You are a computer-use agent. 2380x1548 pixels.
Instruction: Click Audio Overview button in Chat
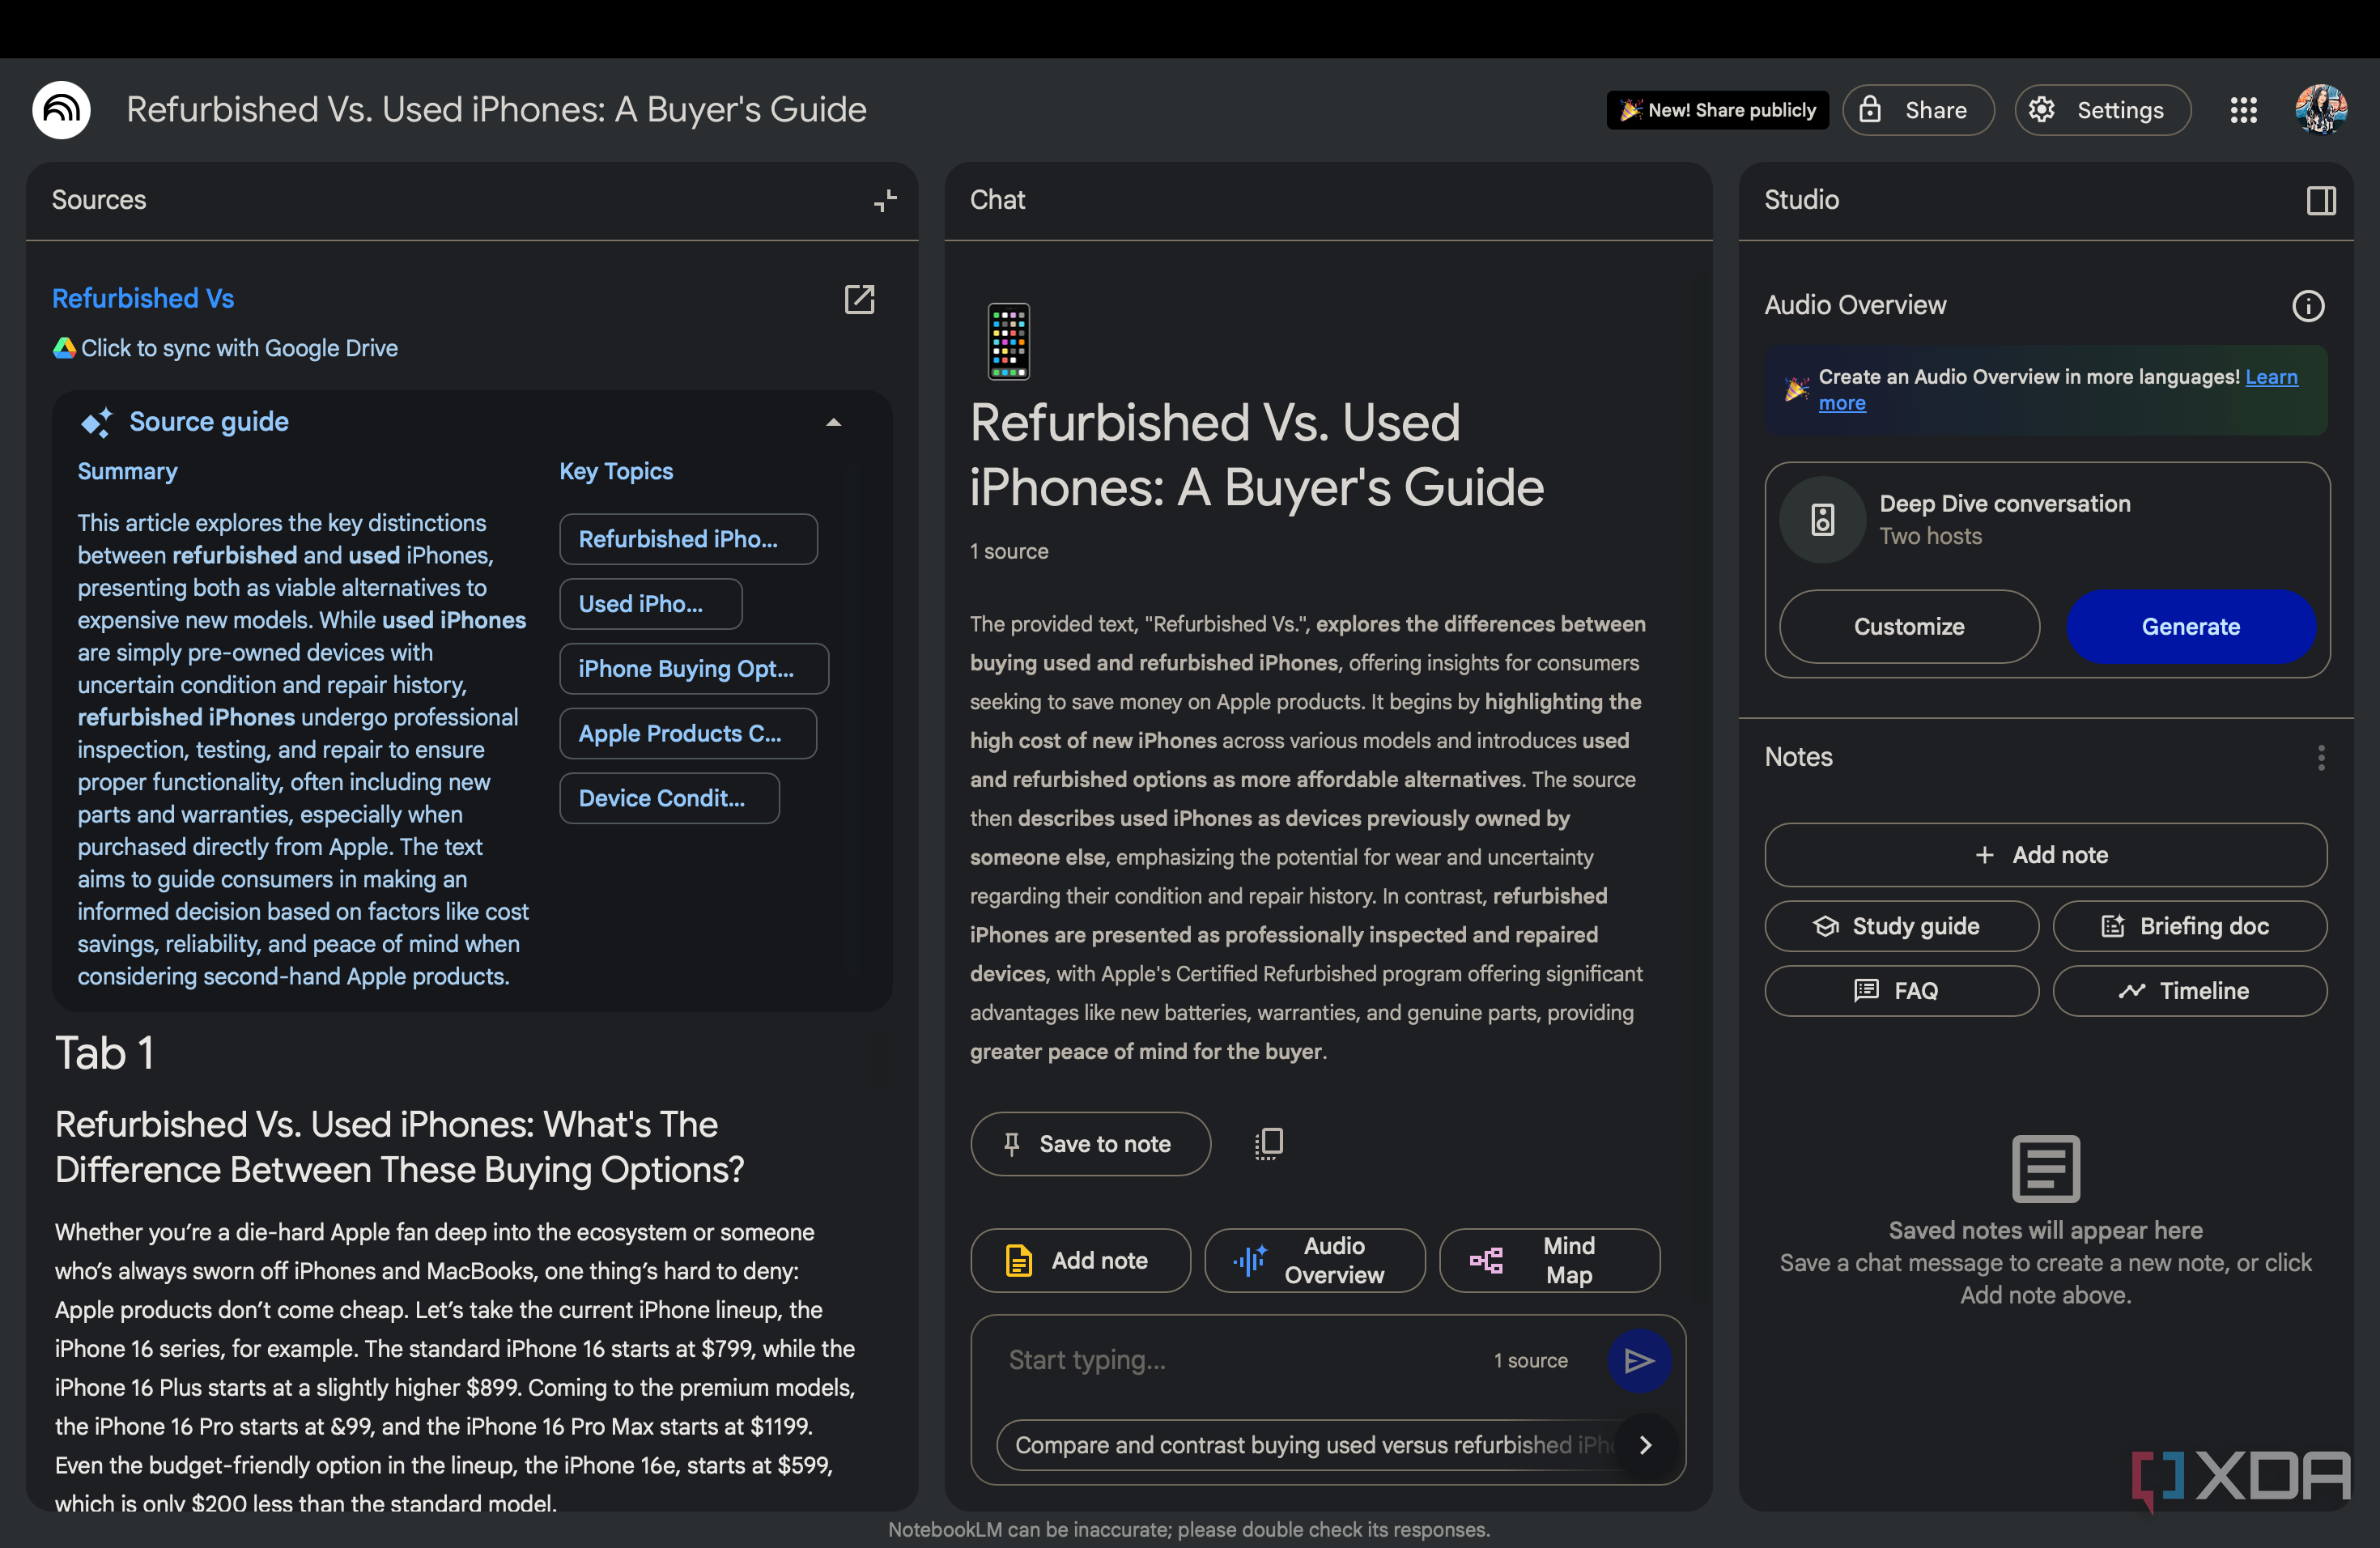tap(1314, 1260)
